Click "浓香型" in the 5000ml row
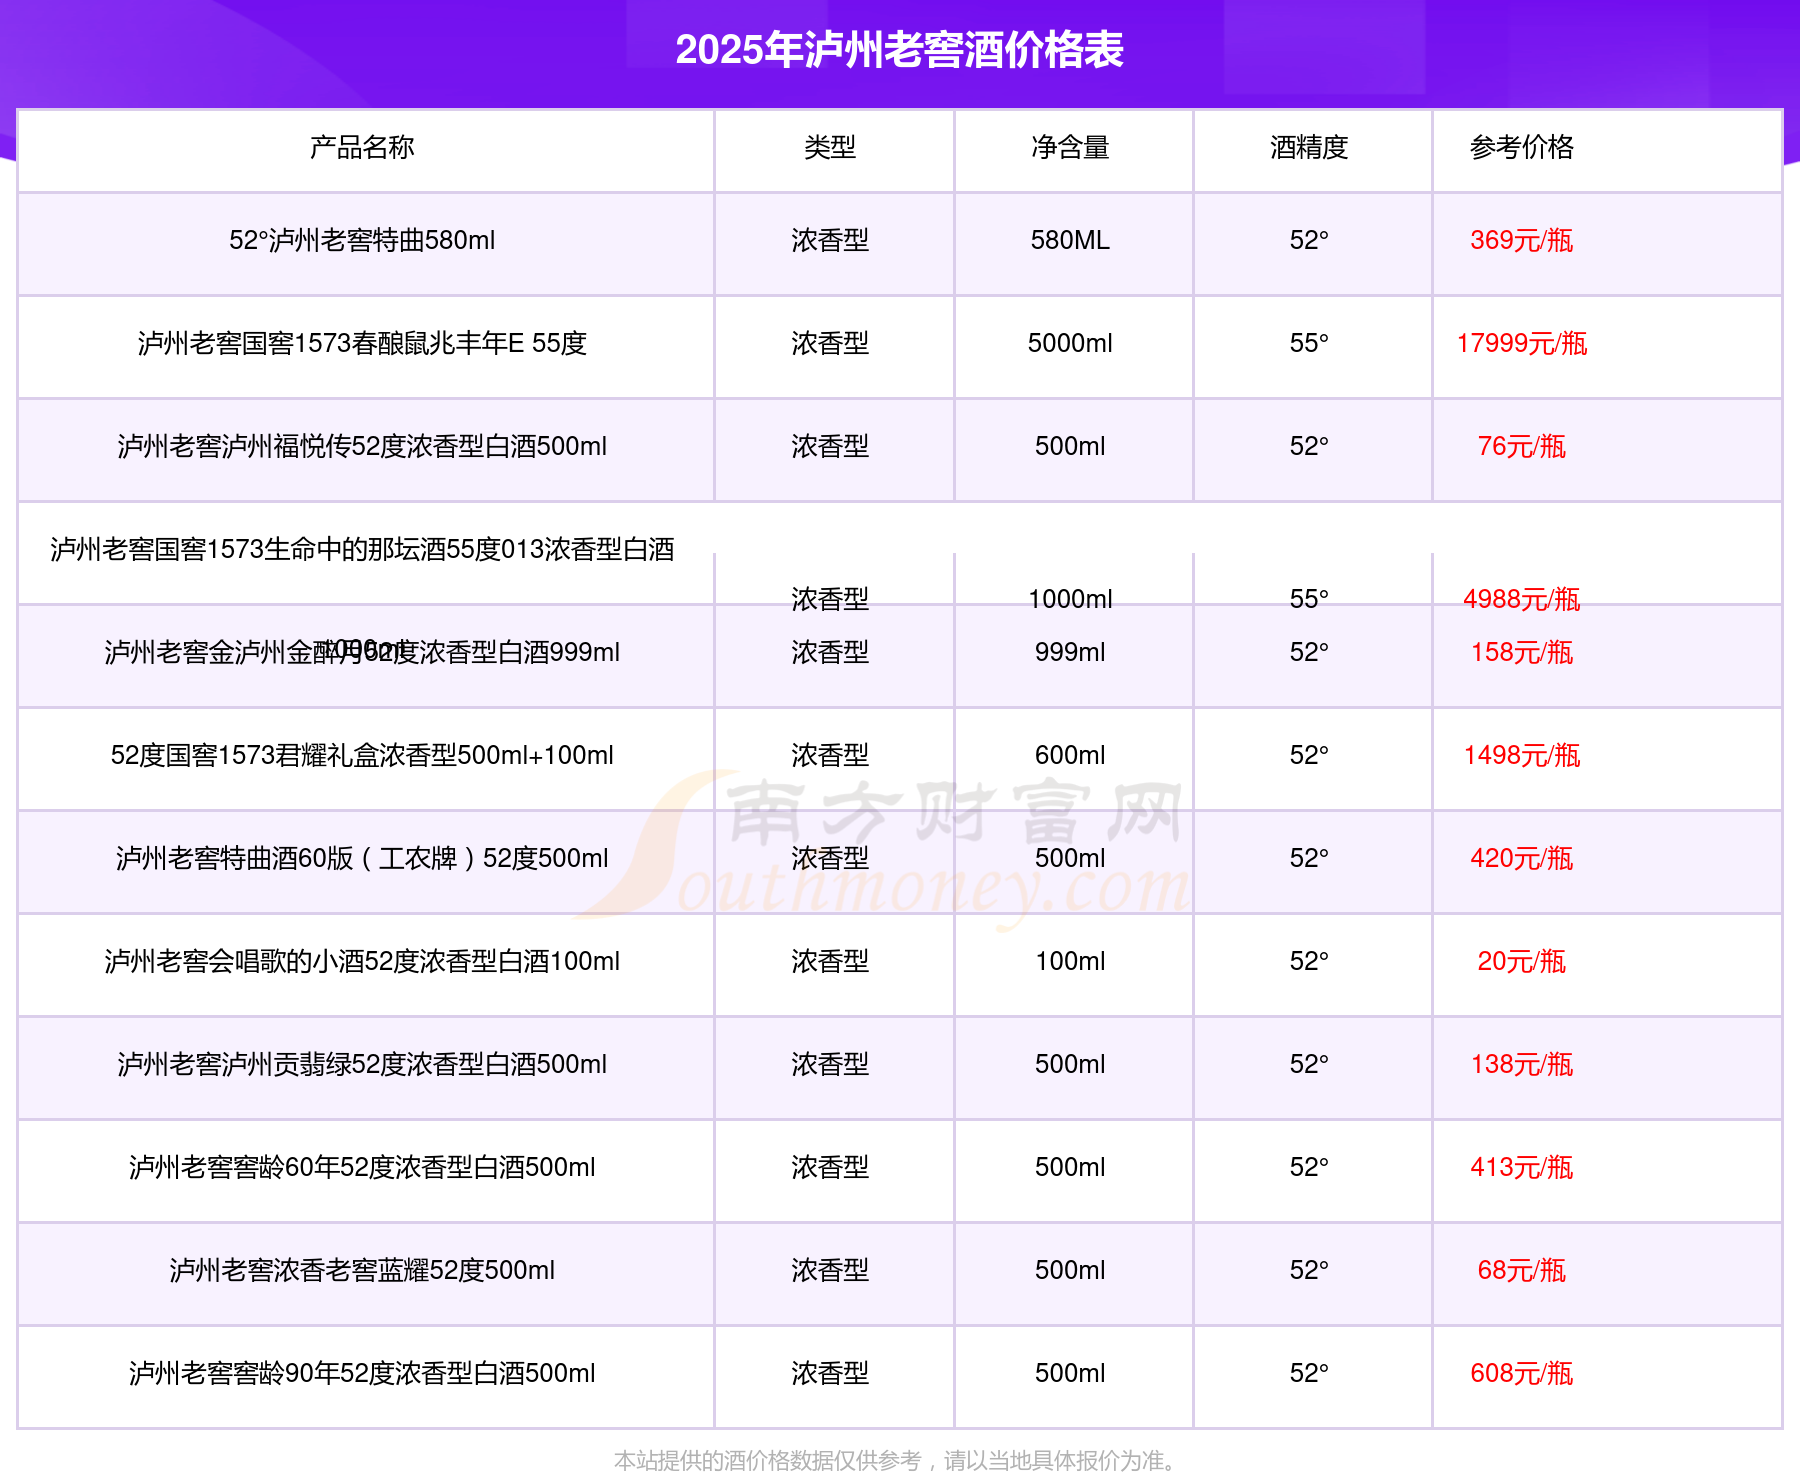Image resolution: width=1800 pixels, height=1476 pixels. click(830, 344)
